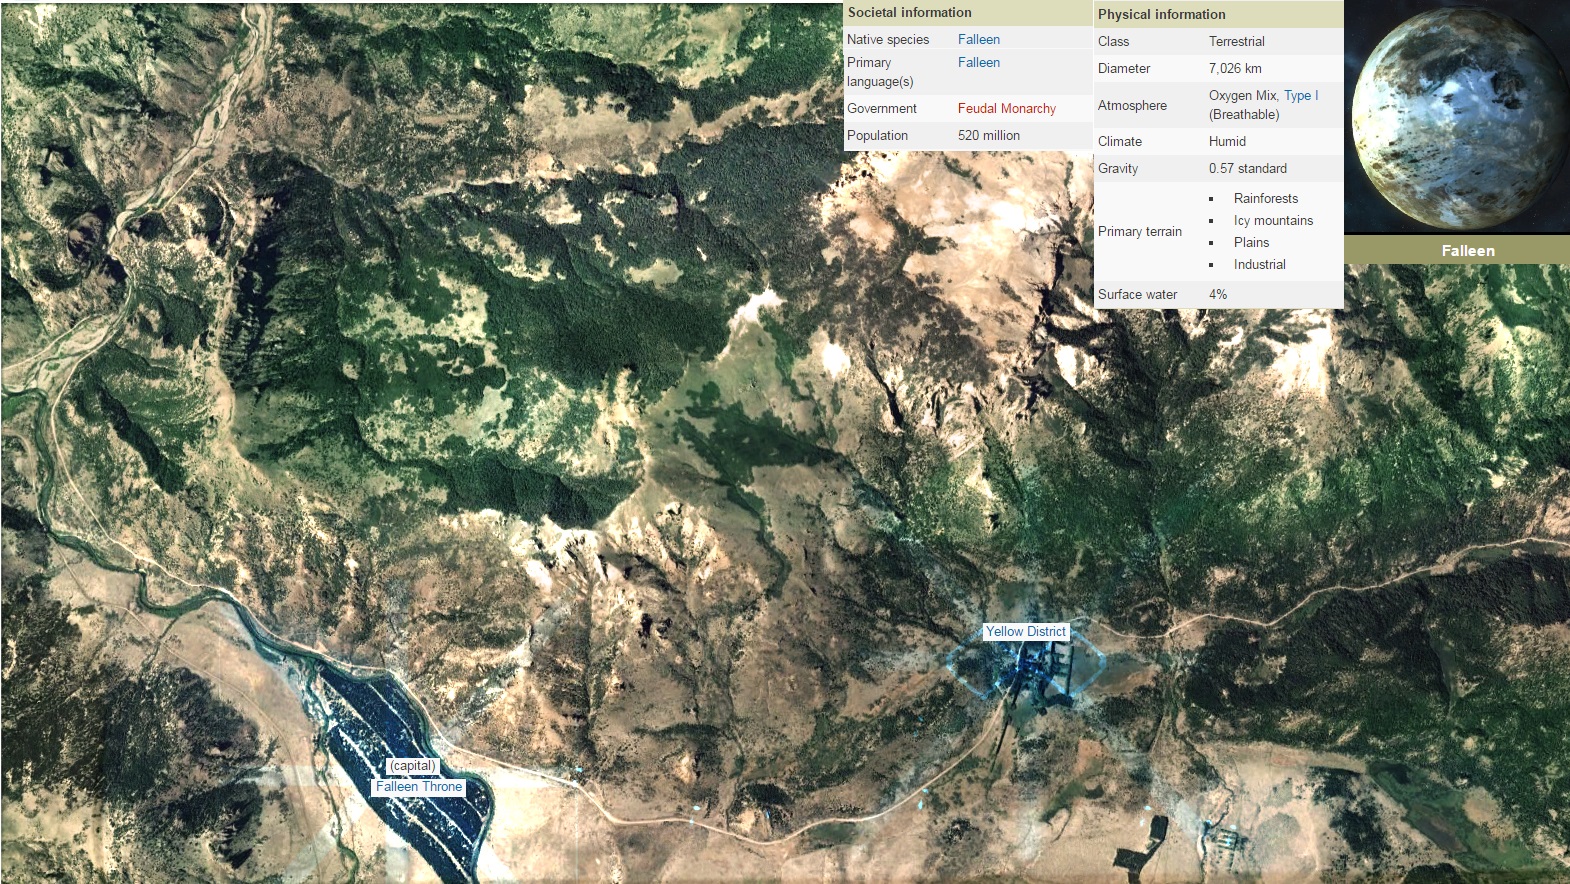Click the 520 million population value

[x=988, y=135]
